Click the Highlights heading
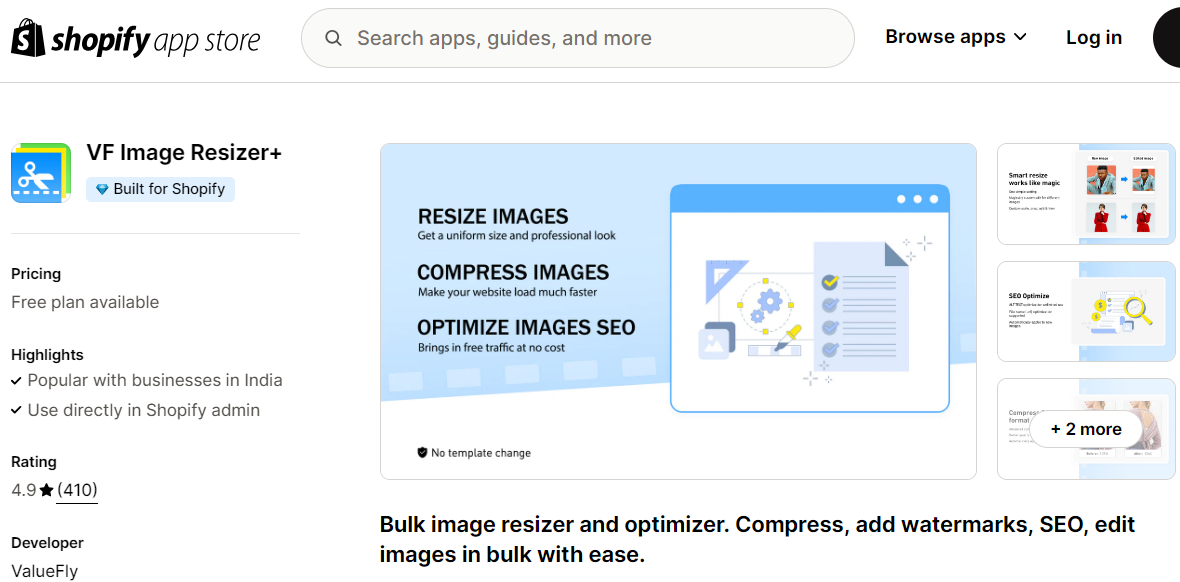 coord(47,355)
